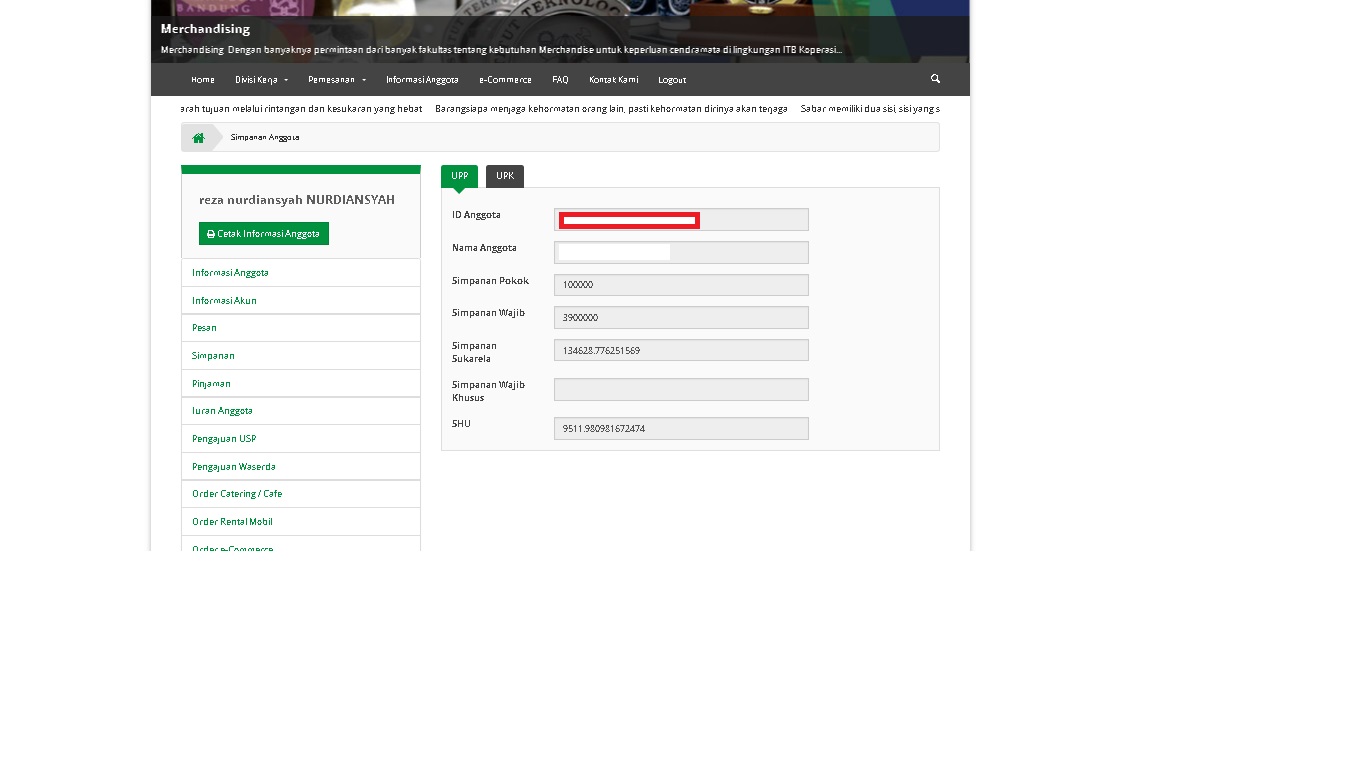
Task: Go to Home in the navigation bar
Action: pos(202,80)
